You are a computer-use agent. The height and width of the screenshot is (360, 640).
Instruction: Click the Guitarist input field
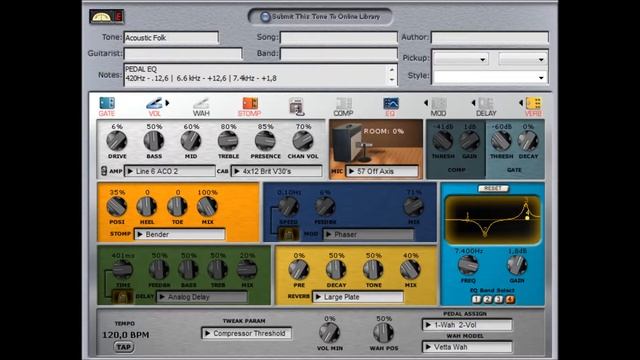click(183, 53)
